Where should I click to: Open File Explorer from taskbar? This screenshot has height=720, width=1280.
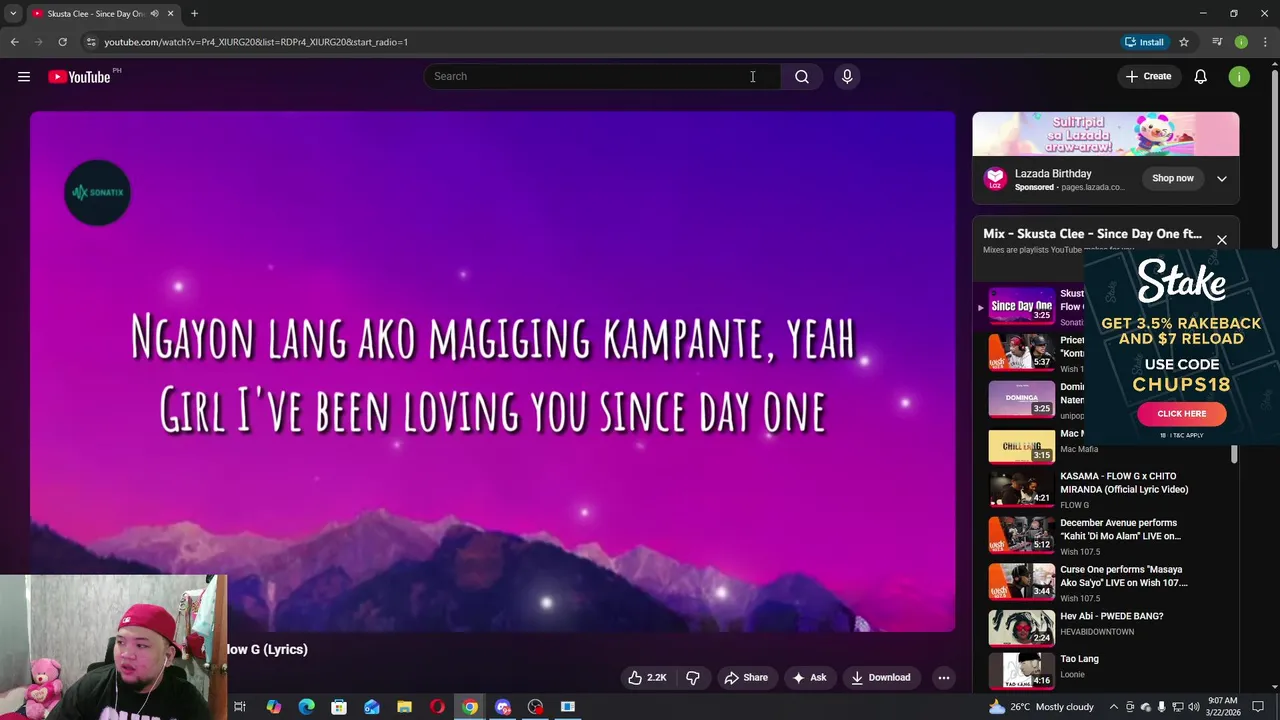404,707
